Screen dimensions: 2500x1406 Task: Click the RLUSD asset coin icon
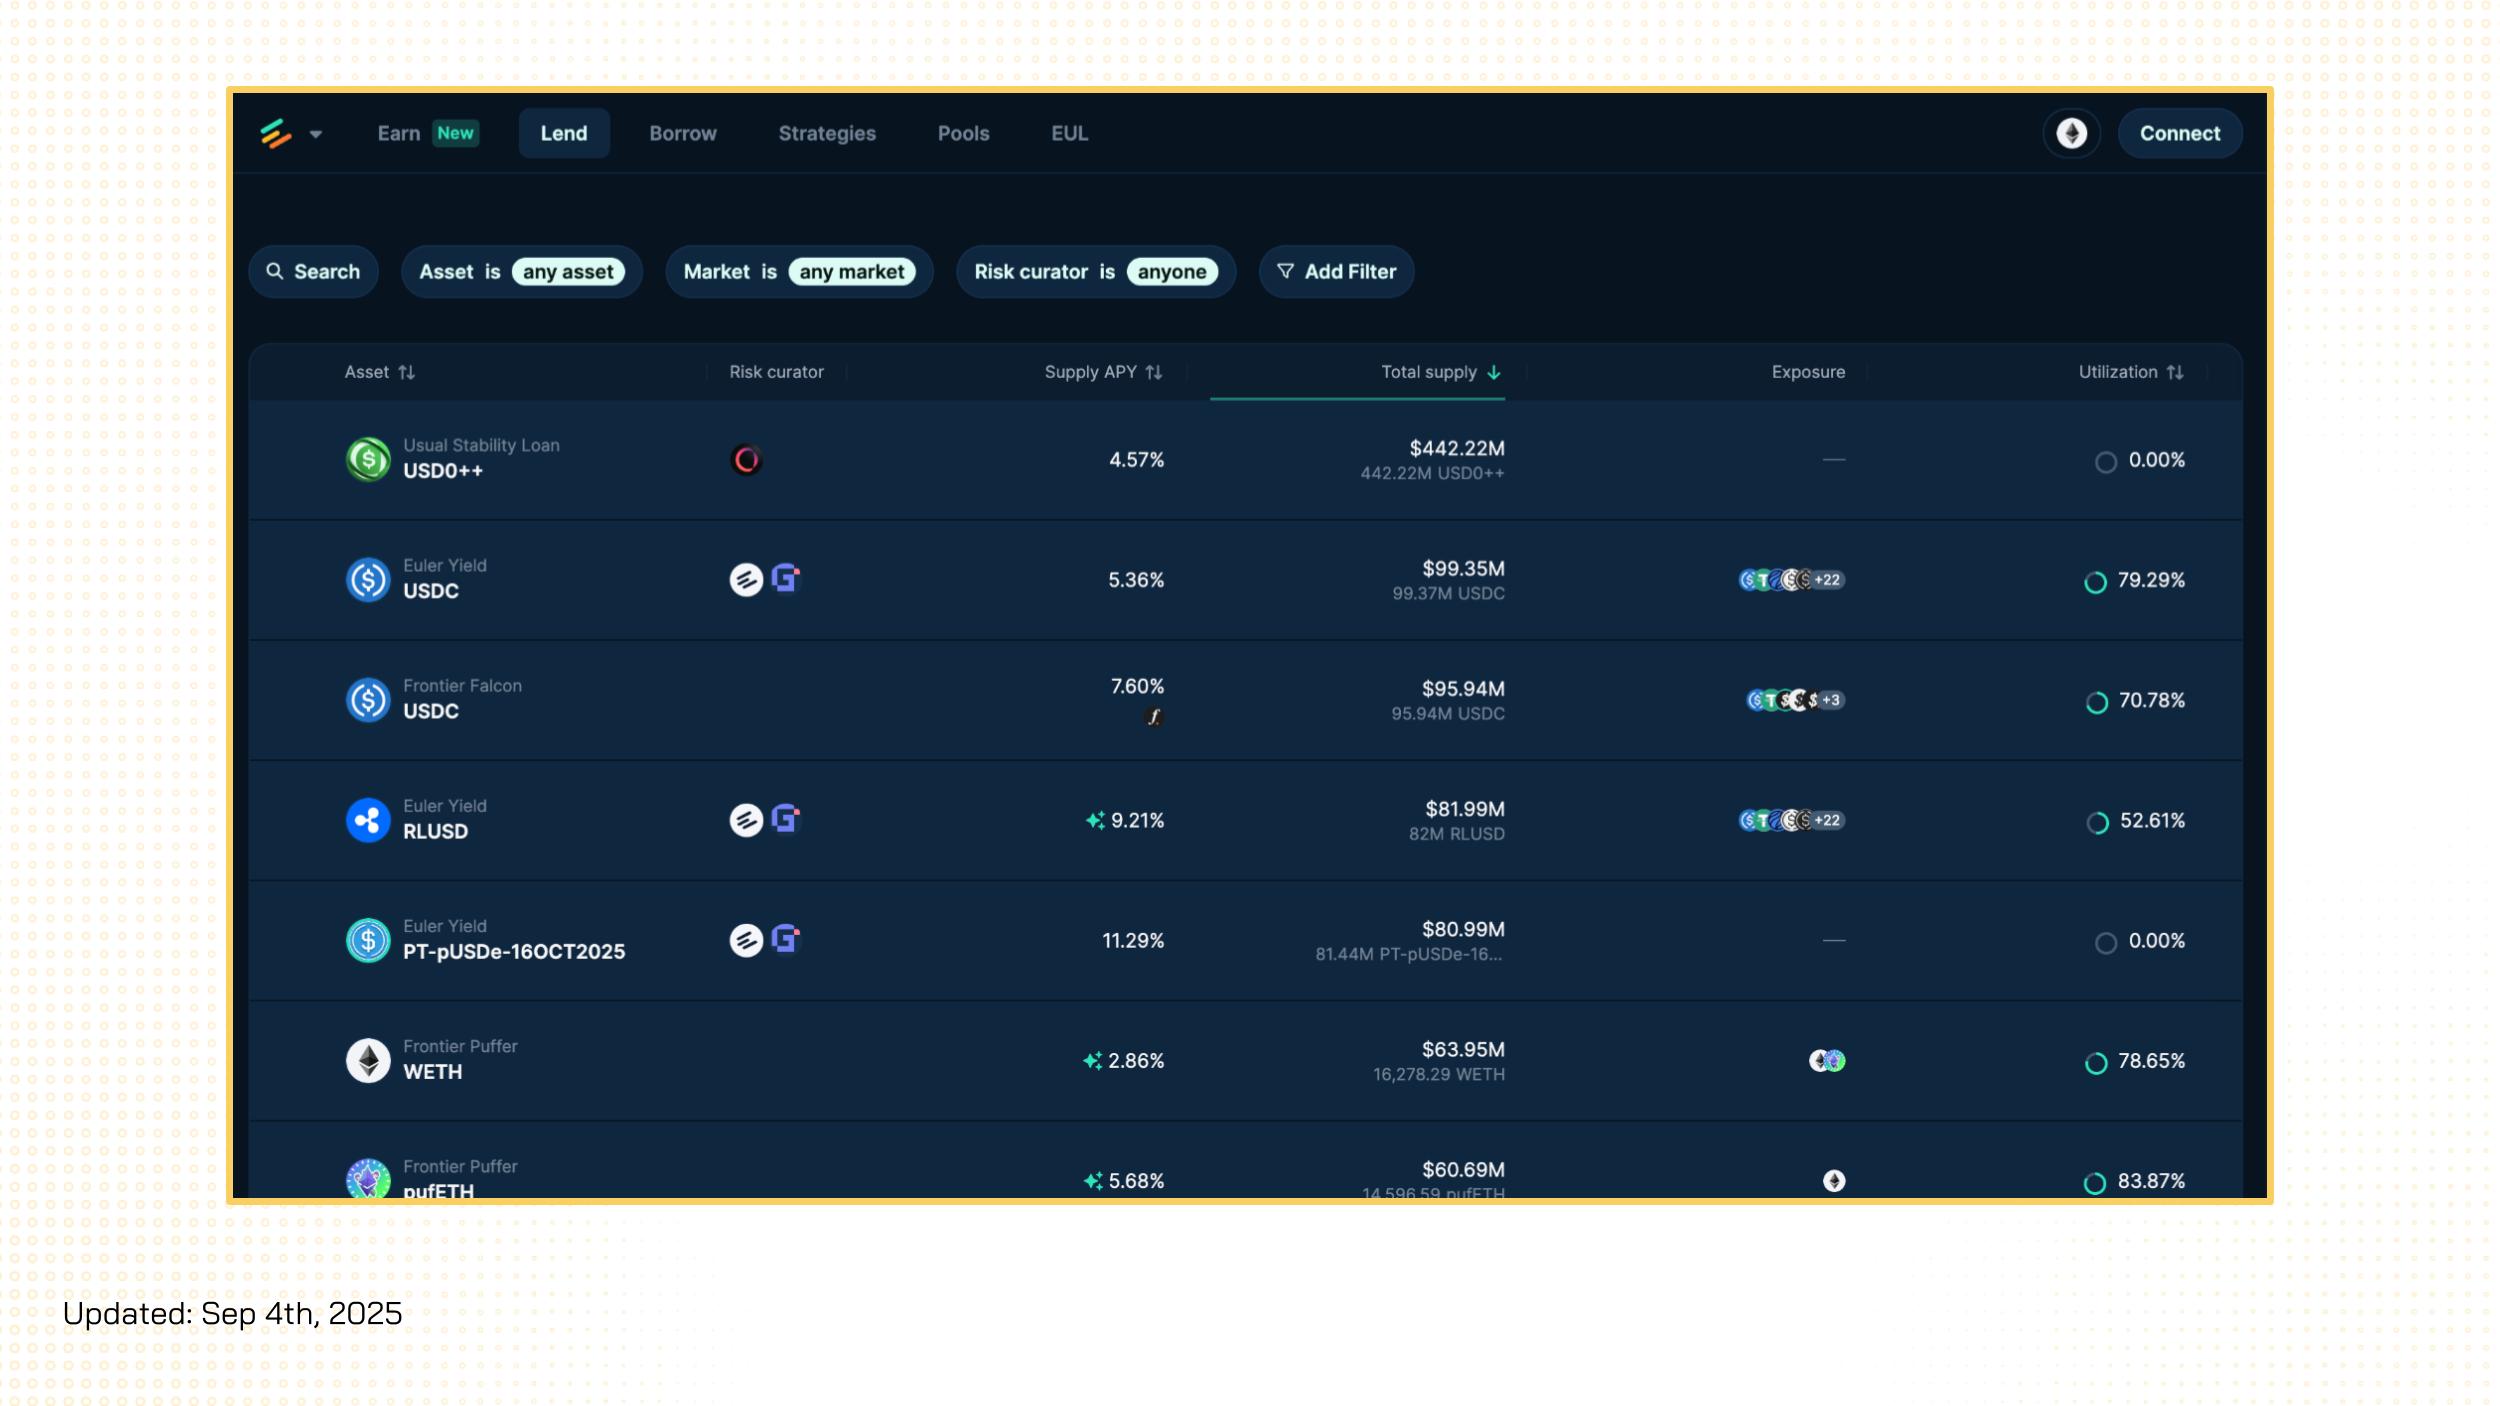point(368,821)
